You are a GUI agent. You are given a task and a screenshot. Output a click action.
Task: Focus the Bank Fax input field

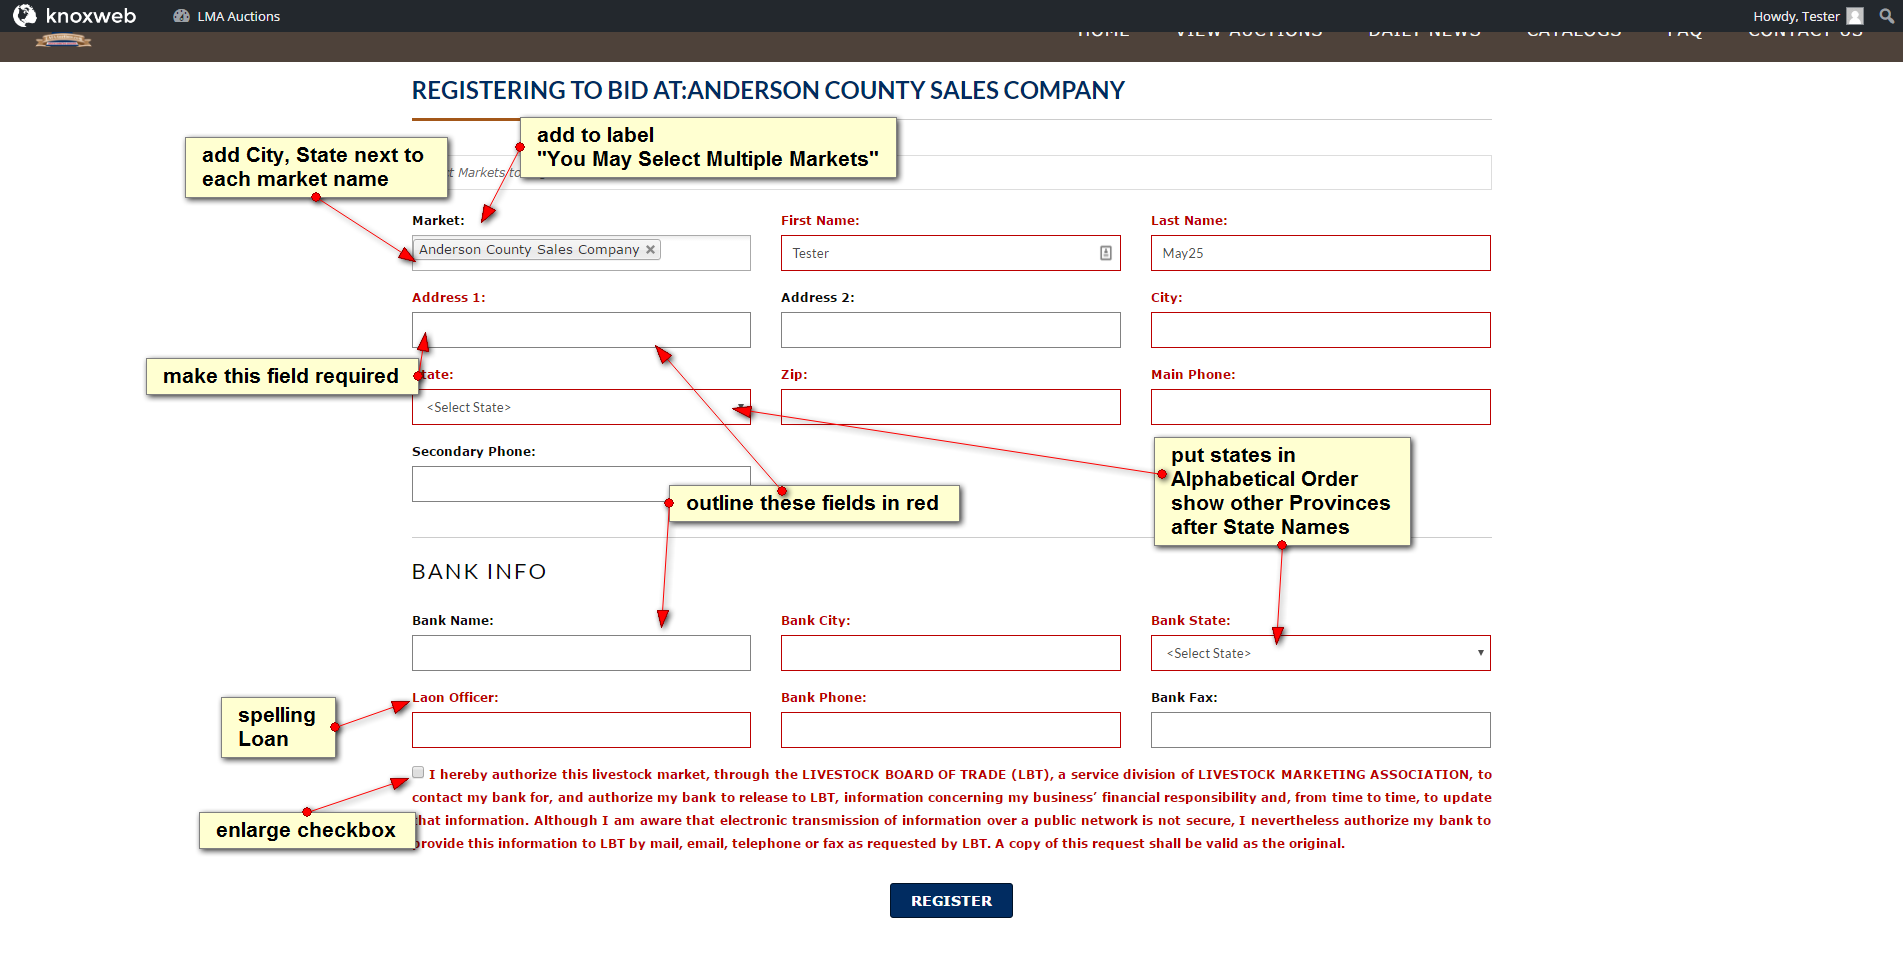tap(1320, 730)
